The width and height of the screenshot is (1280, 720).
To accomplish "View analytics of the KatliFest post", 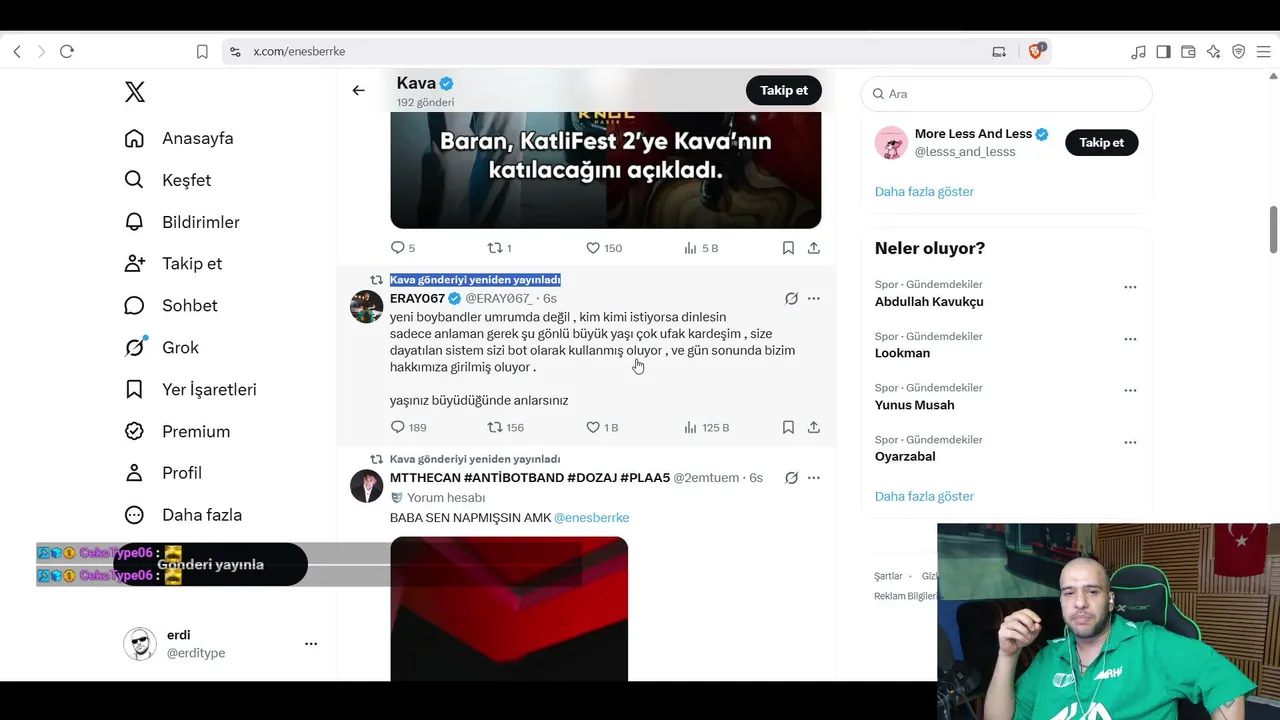I will click(x=701, y=248).
